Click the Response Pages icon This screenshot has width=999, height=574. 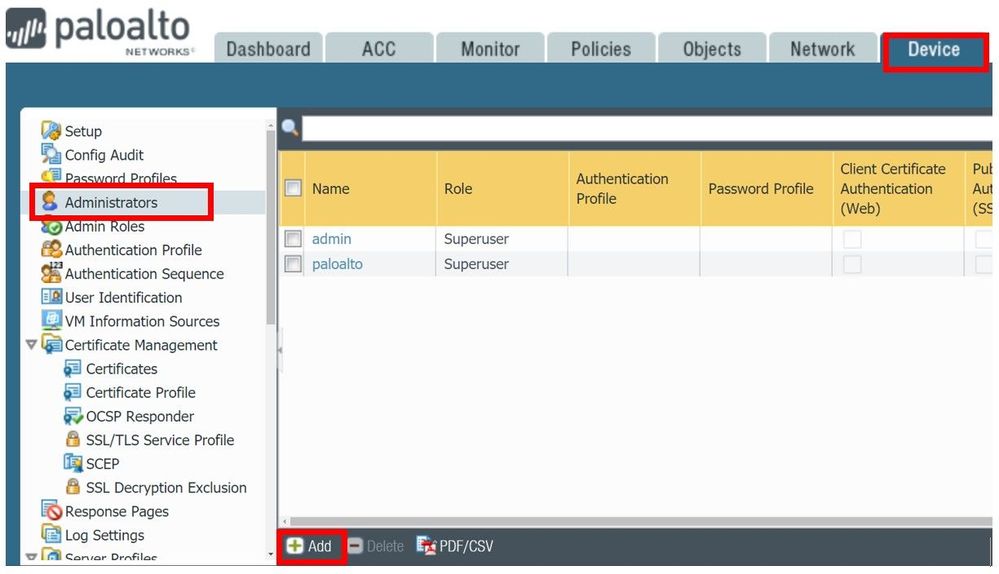click(51, 510)
